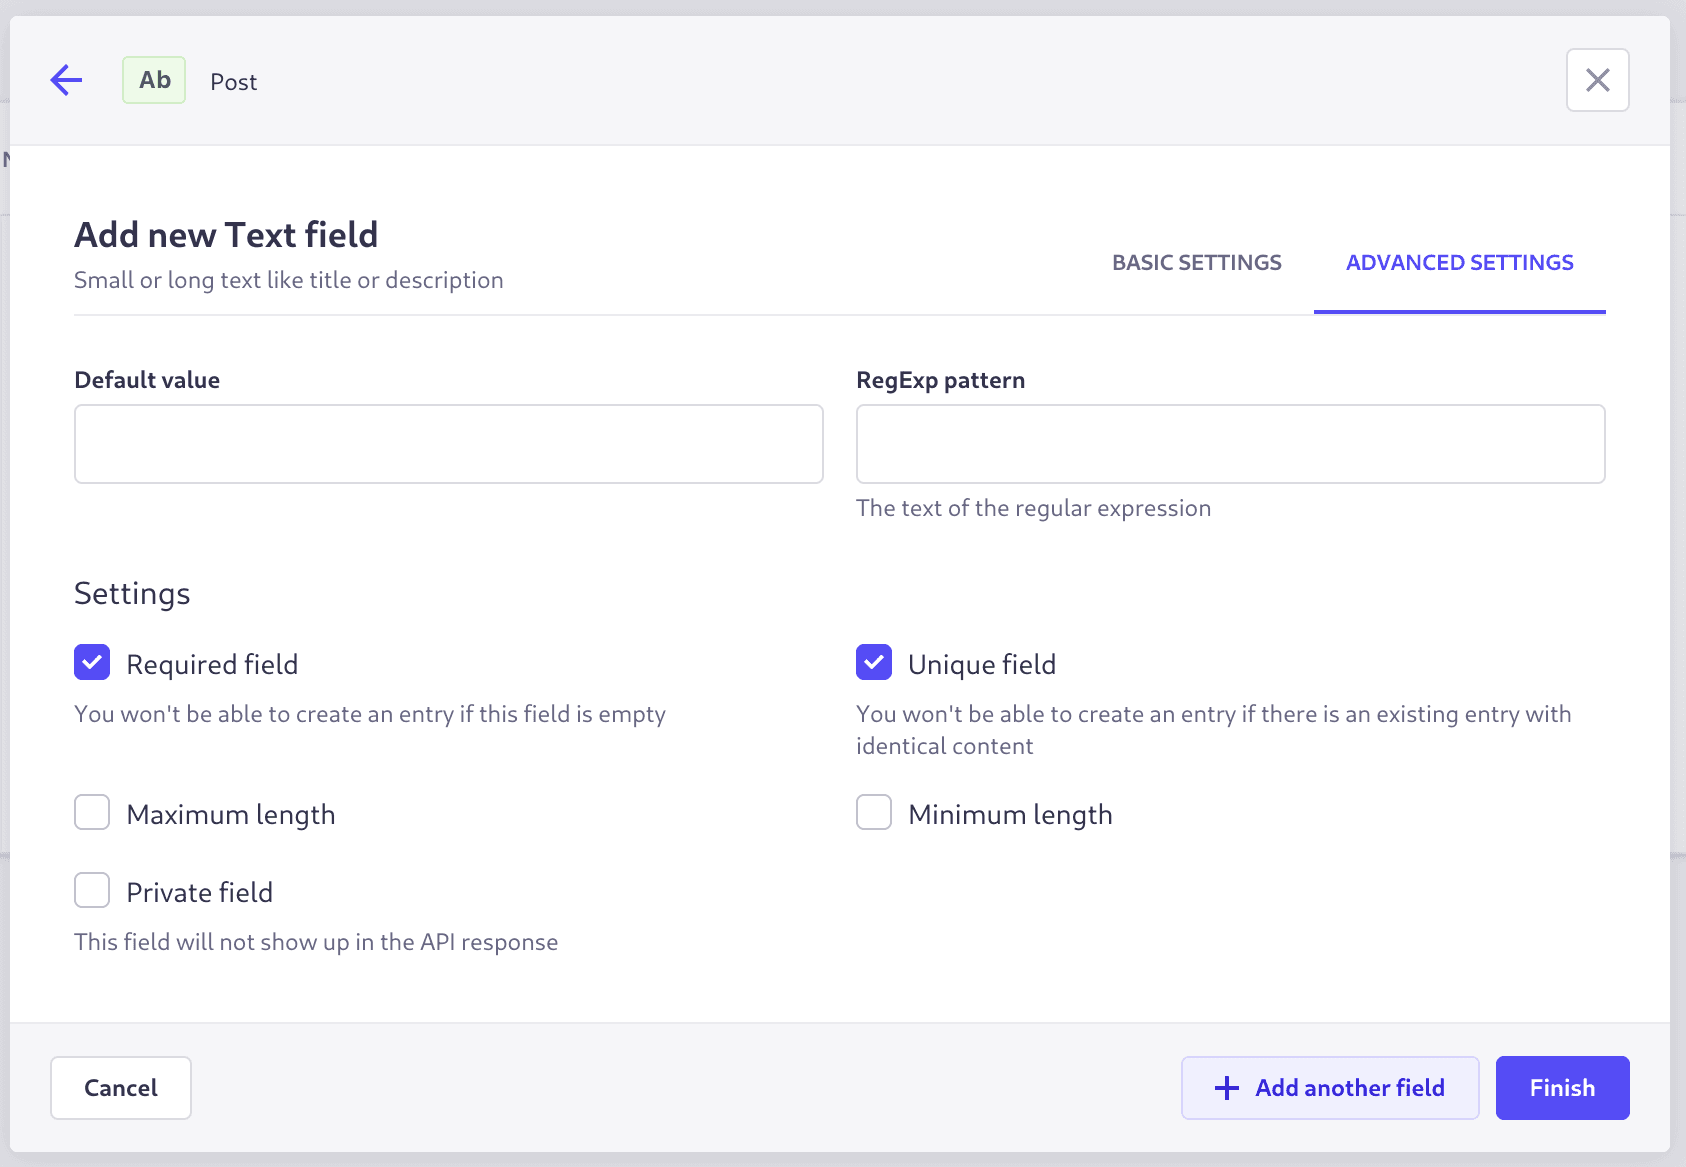Screen dimensions: 1686x1167
Task: Click the back arrow to return
Action: [66, 80]
